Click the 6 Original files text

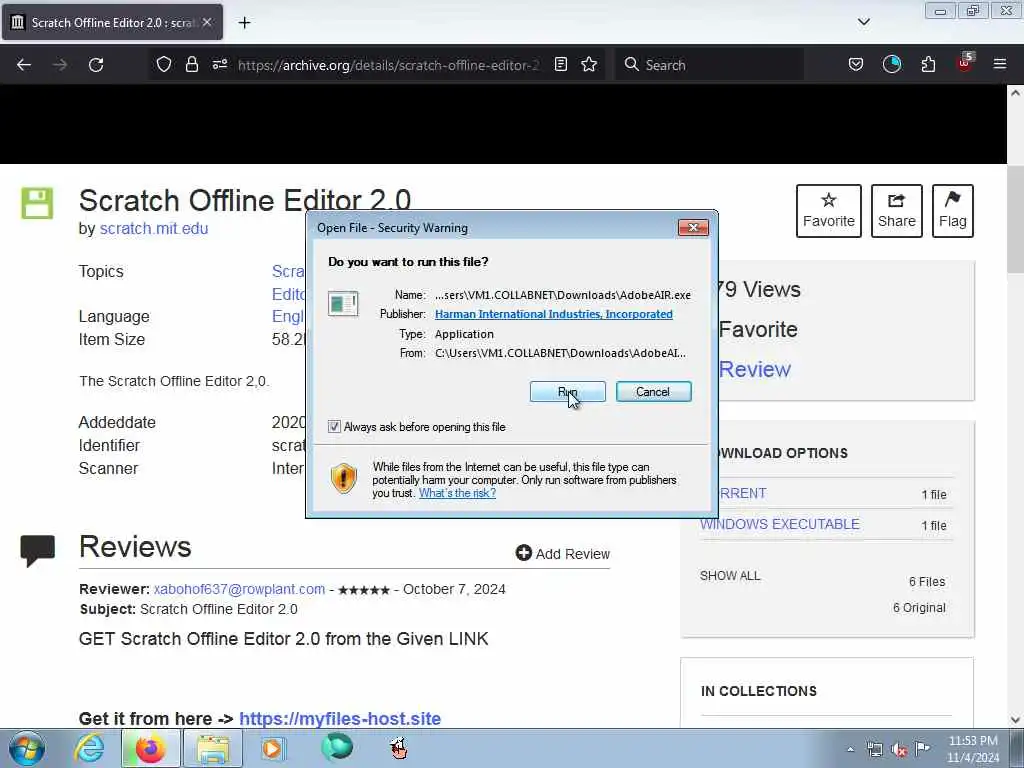[x=919, y=608]
